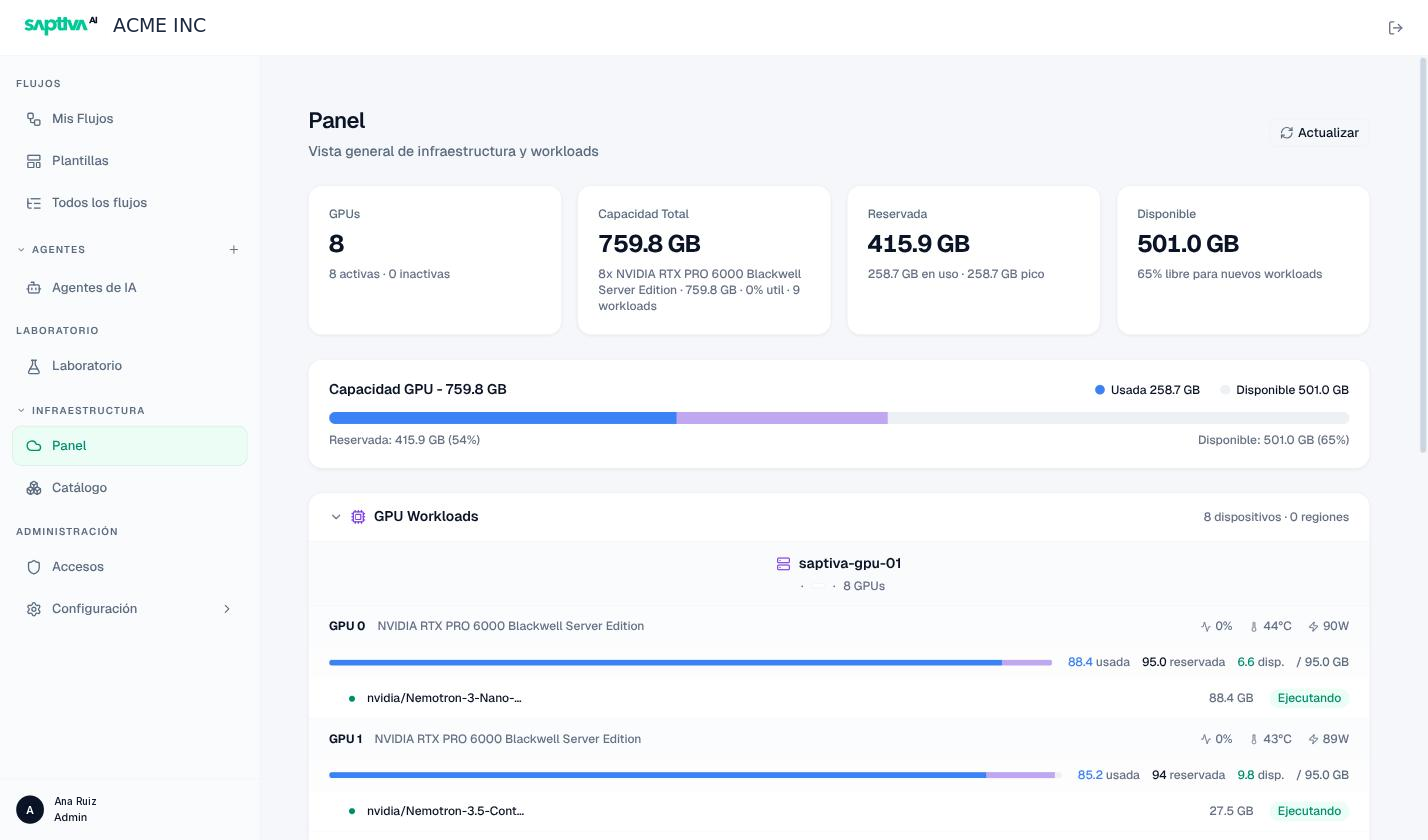1428x840 pixels.
Task: Click the Panel cloud icon
Action: click(x=34, y=446)
